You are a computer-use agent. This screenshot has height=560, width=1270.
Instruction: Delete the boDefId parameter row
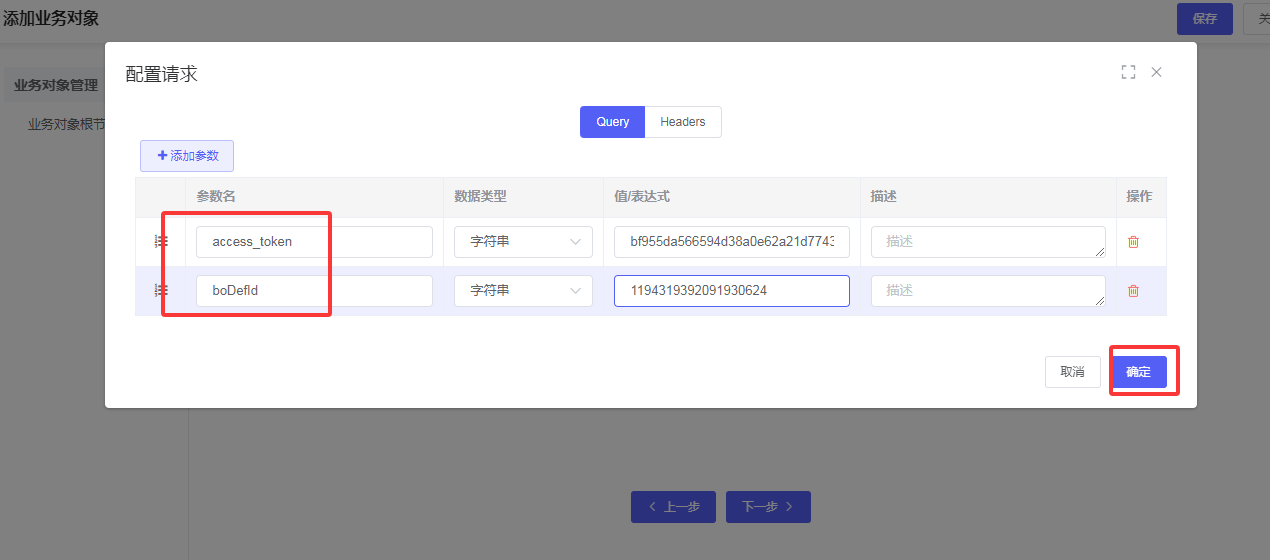pos(1133,291)
